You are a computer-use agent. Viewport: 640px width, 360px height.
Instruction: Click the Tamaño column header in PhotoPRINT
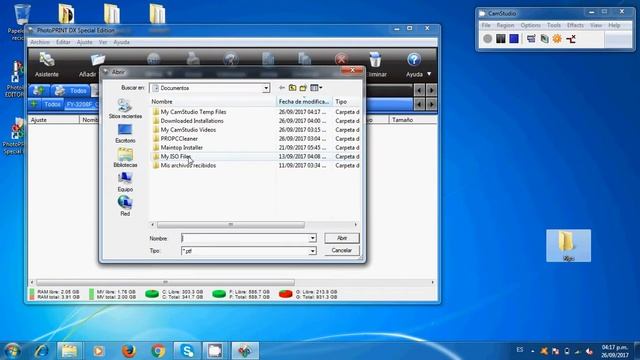pos(412,120)
